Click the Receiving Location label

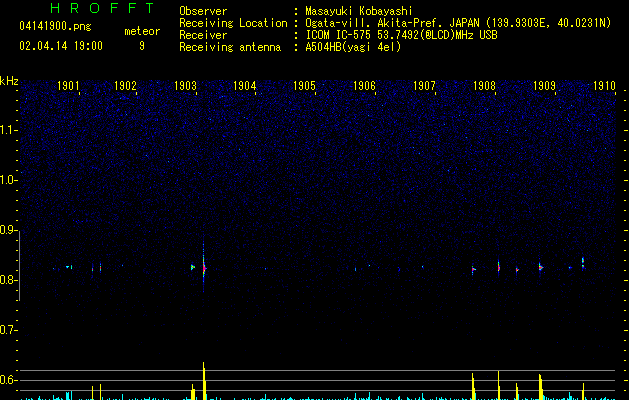click(233, 23)
